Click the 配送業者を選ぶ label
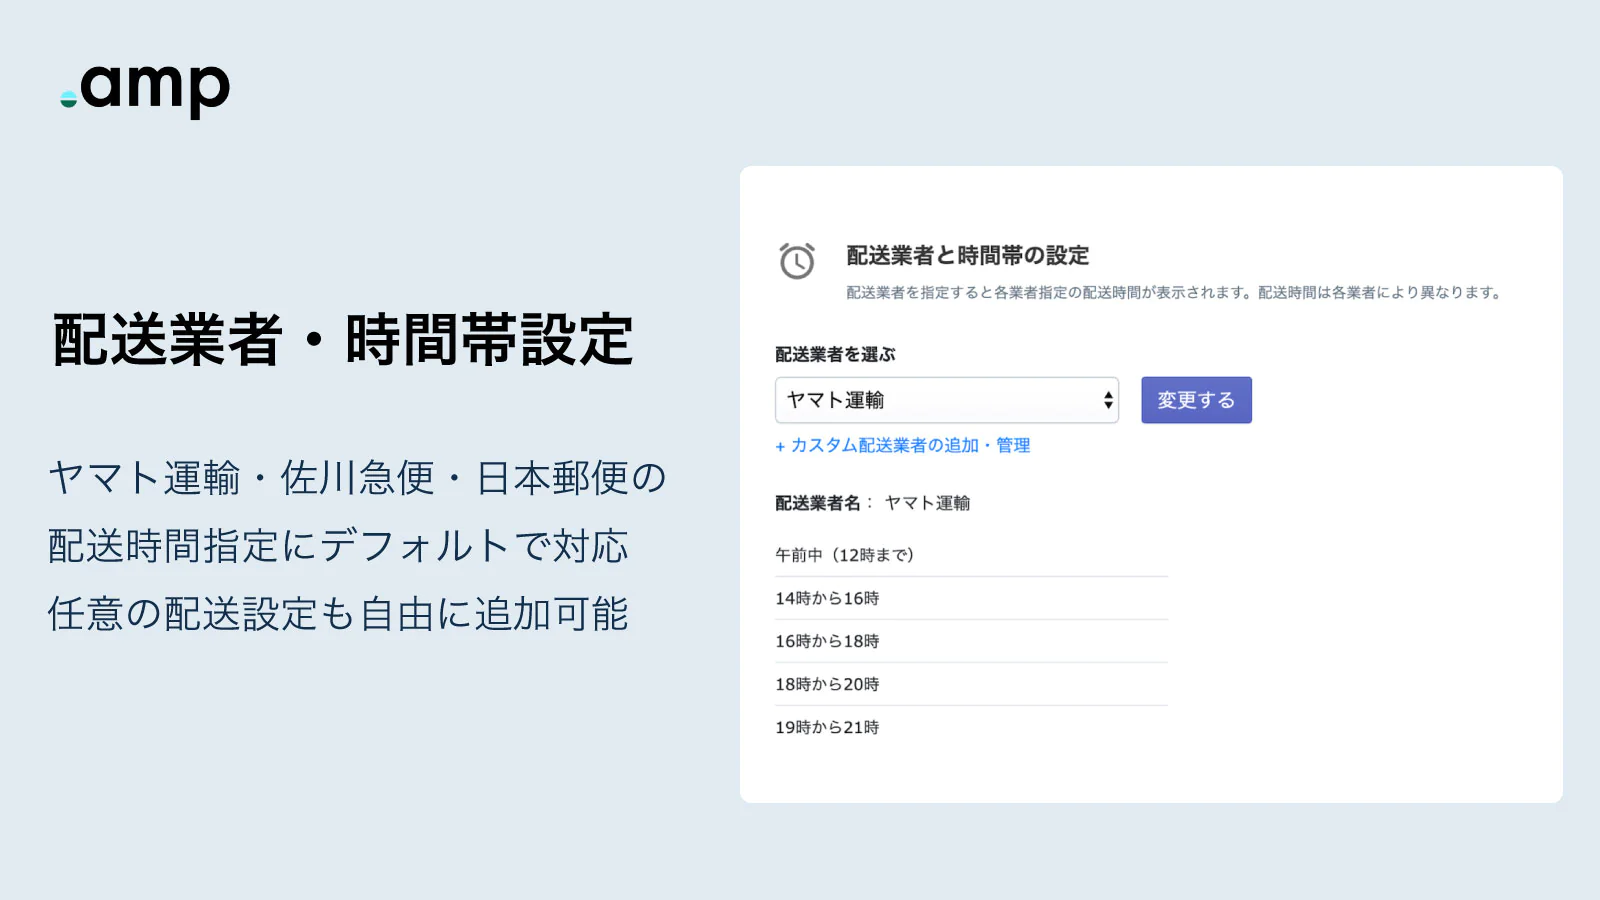Screen dimensions: 1600x900 pos(835,355)
